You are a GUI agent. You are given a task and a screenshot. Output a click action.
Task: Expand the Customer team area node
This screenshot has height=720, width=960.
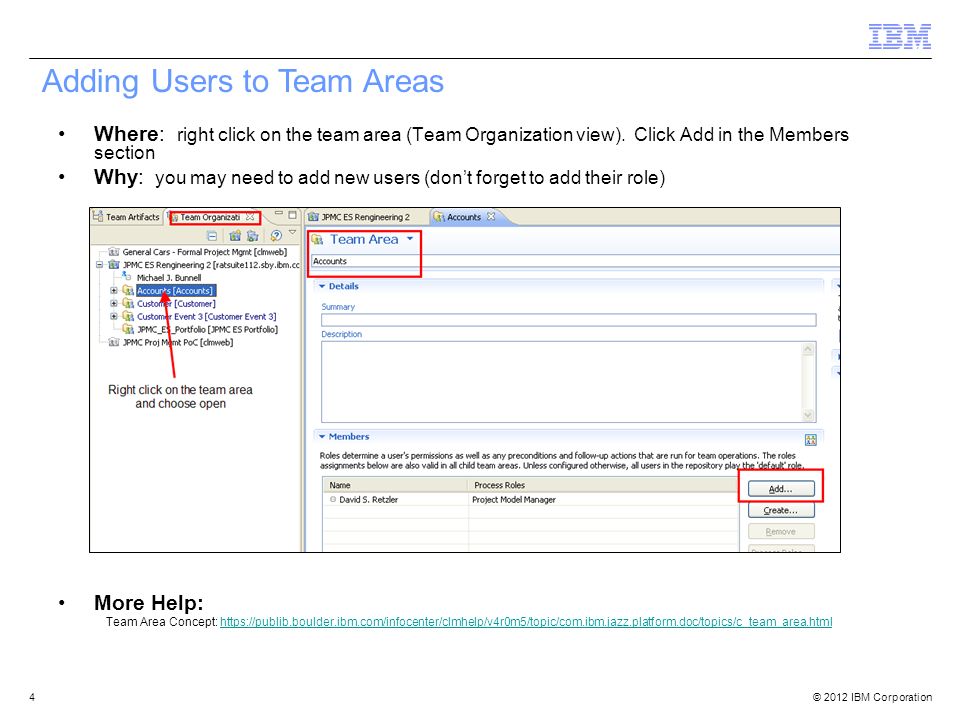[x=113, y=304]
